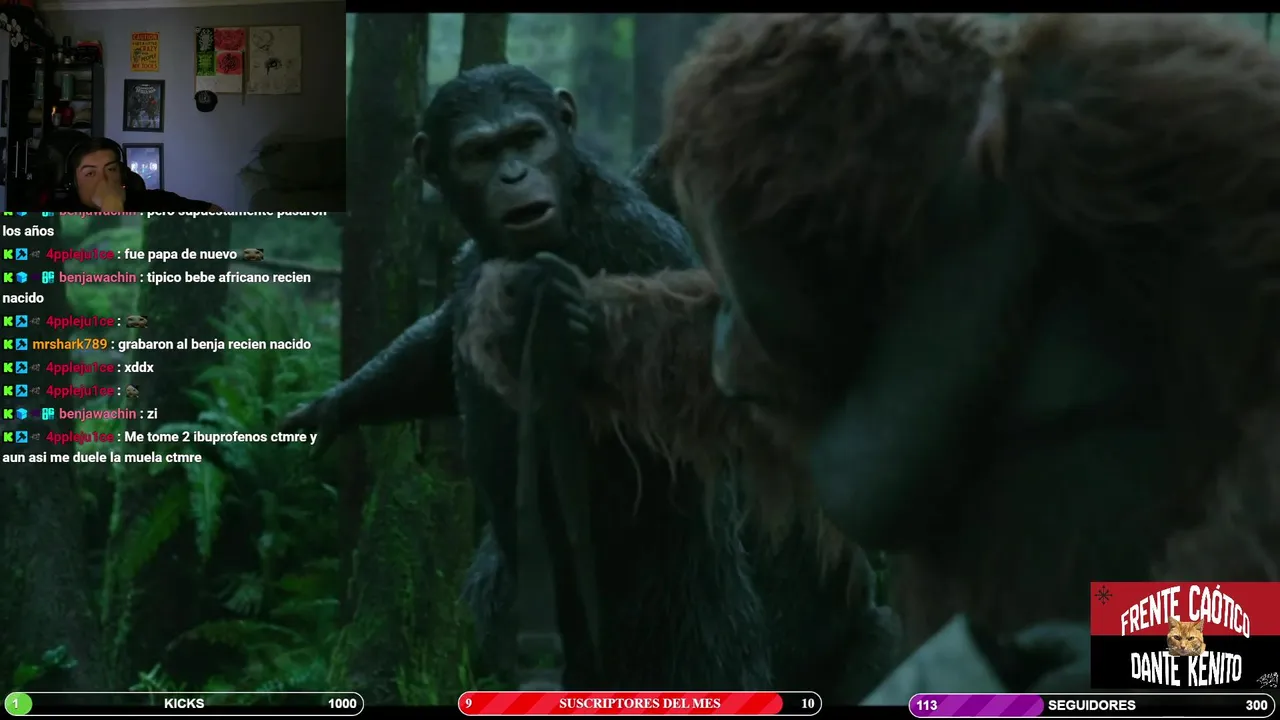Click the 'FRENTE CAÓTICO DANTE KENITO' banner

[x=1185, y=636]
